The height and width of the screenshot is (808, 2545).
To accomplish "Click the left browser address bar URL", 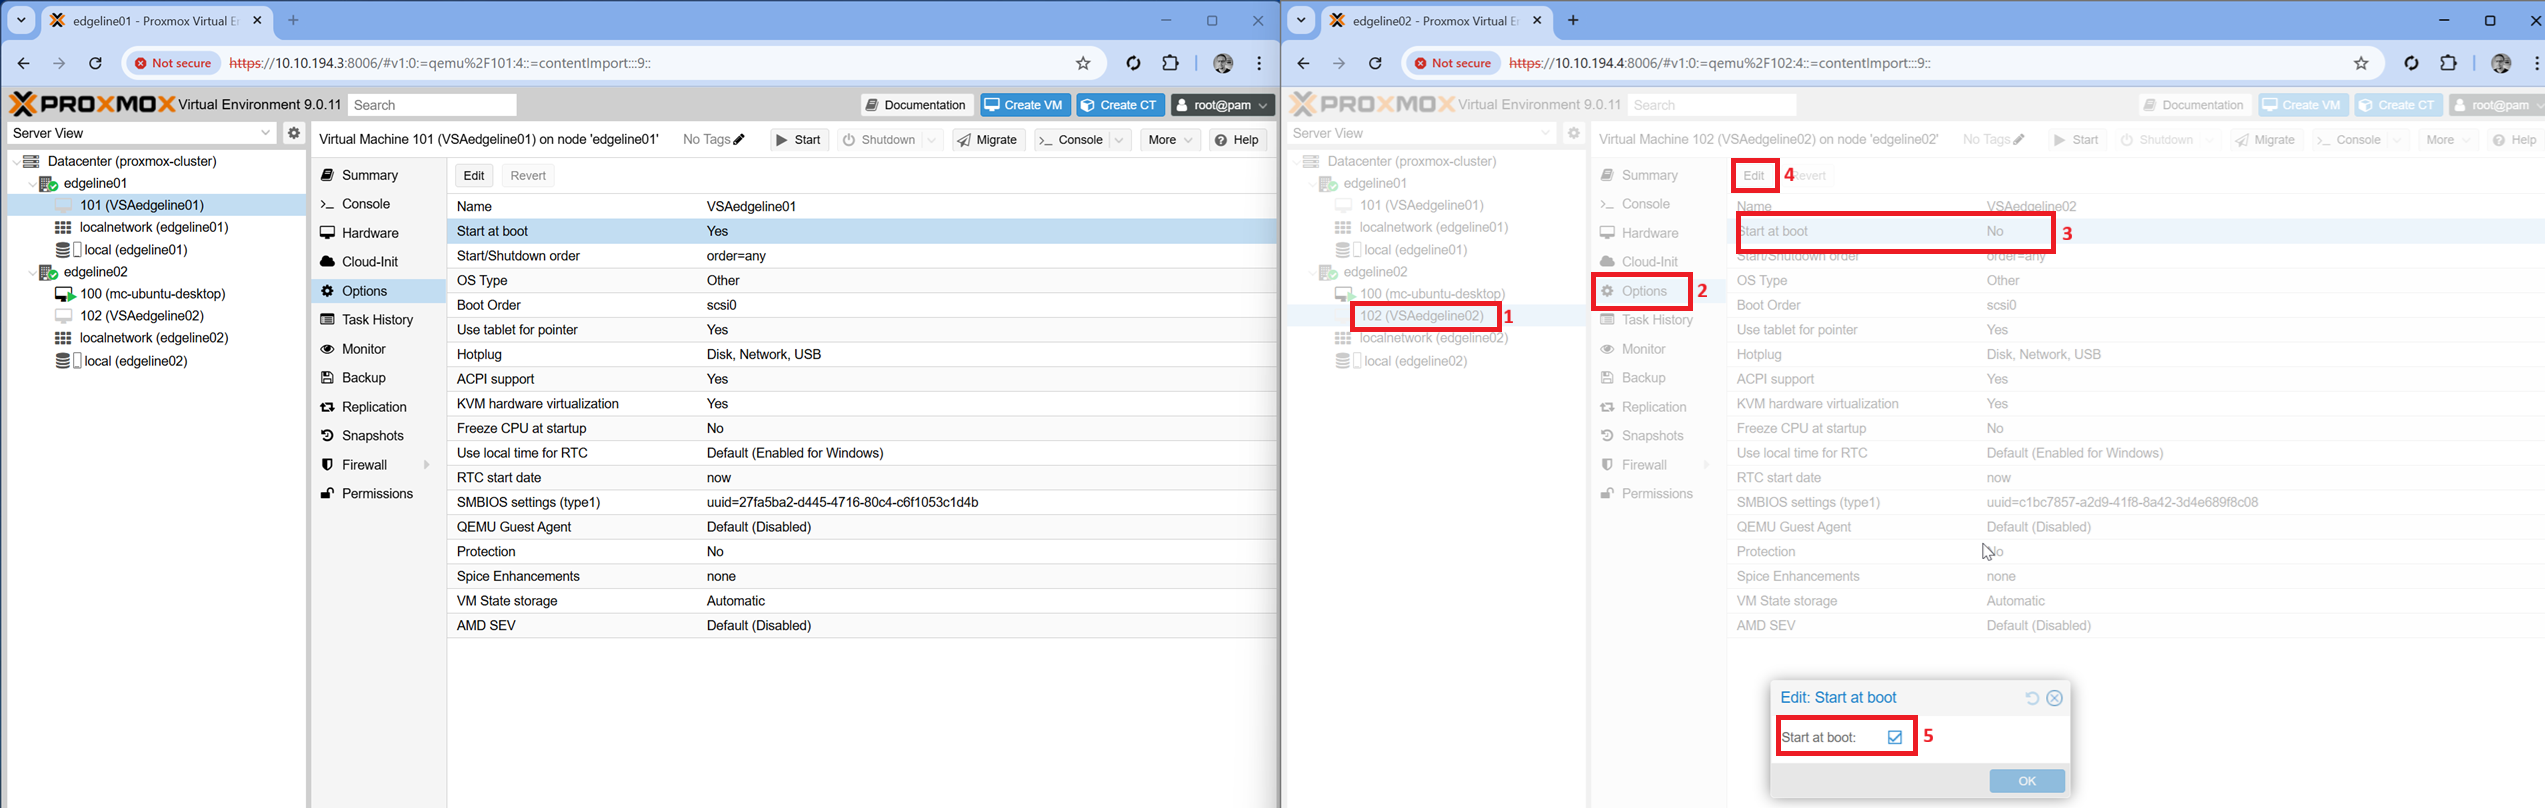I will tap(440, 63).
